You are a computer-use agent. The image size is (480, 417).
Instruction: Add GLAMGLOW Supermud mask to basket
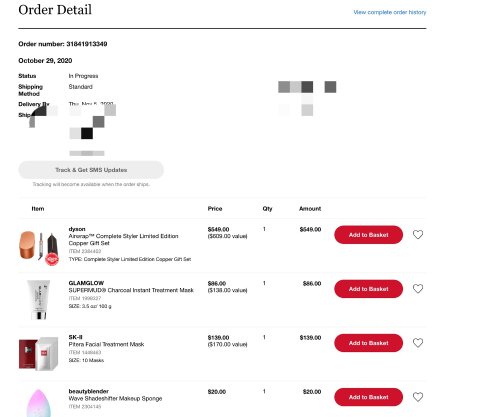point(368,289)
